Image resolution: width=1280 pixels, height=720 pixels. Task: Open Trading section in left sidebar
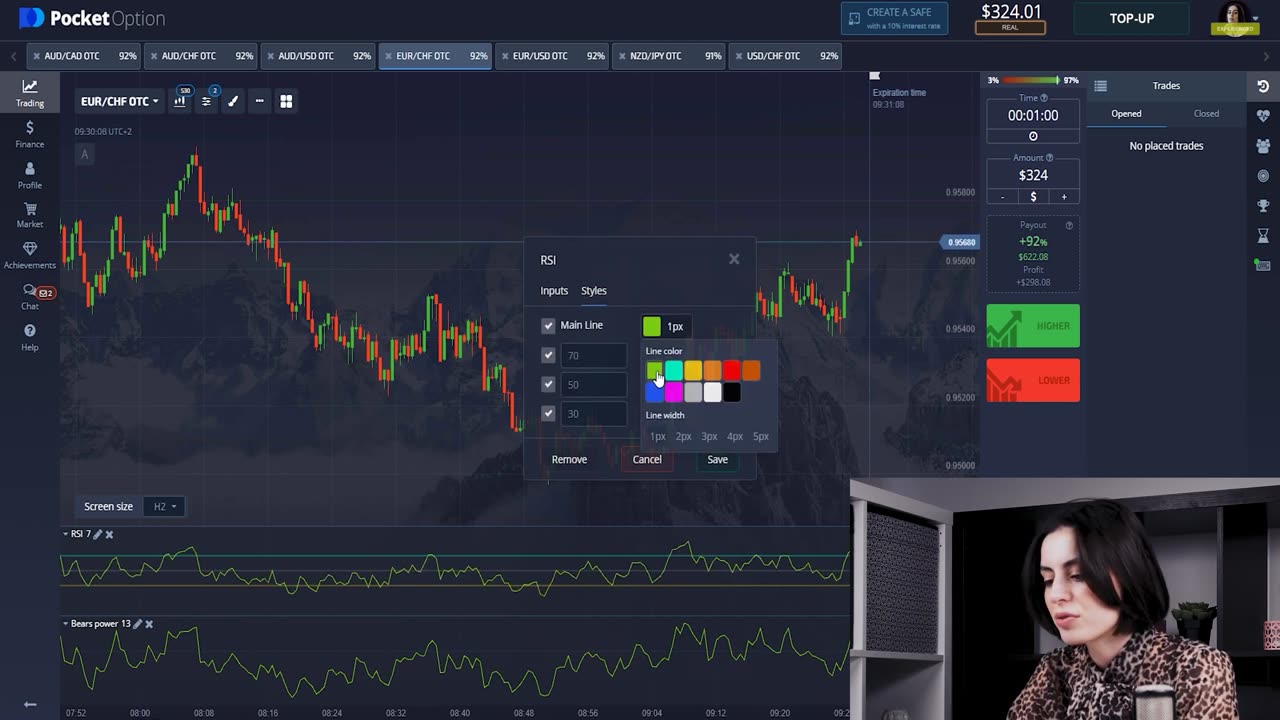point(30,93)
